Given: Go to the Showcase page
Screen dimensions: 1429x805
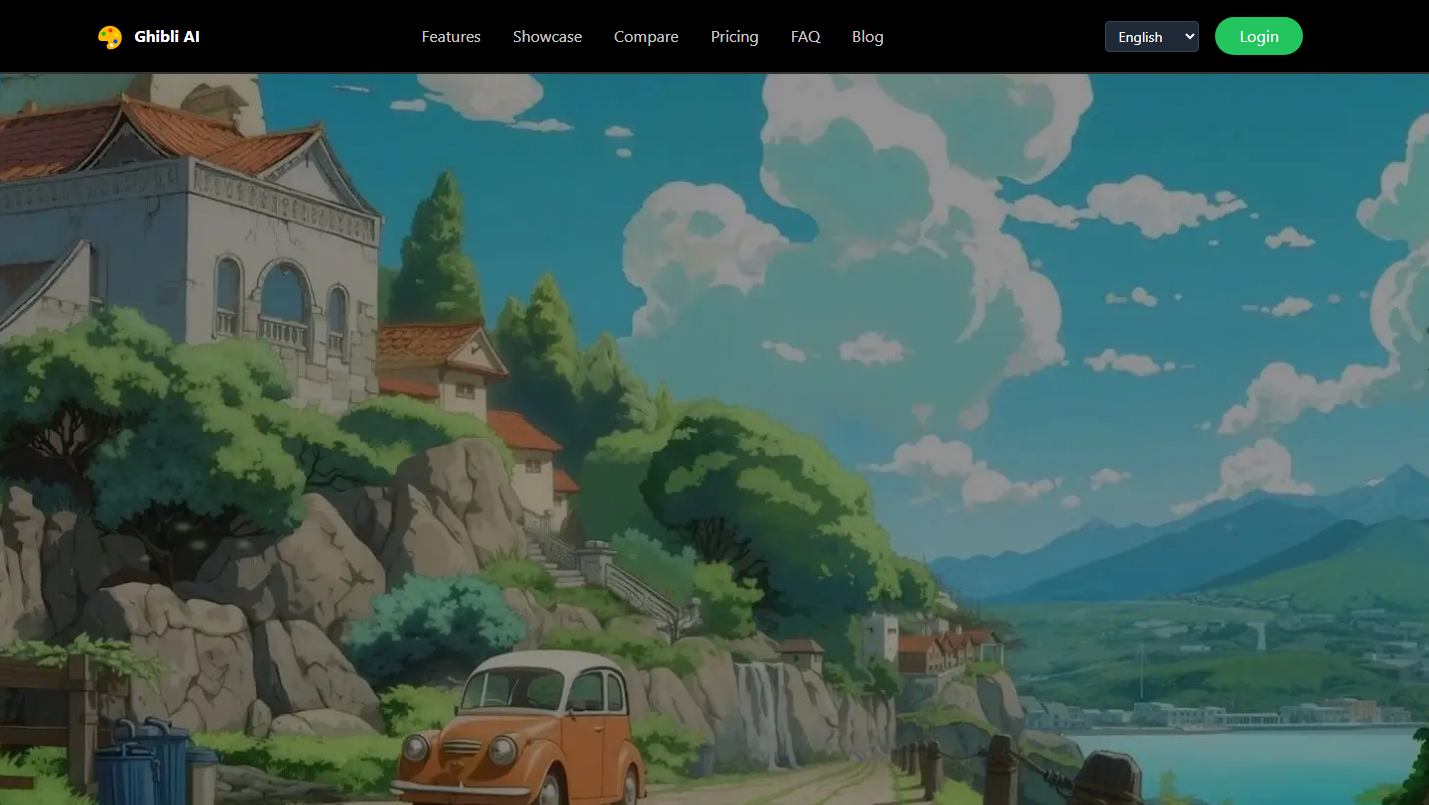Looking at the screenshot, I should tap(547, 37).
